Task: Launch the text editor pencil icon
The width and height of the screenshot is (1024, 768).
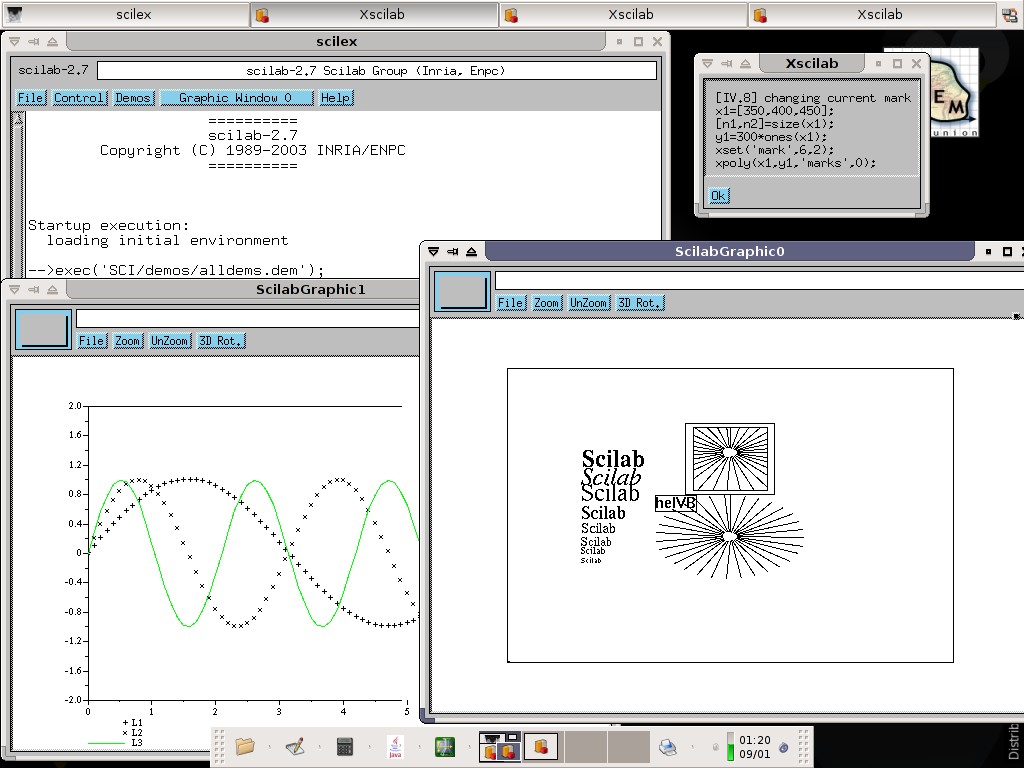Action: coord(294,746)
